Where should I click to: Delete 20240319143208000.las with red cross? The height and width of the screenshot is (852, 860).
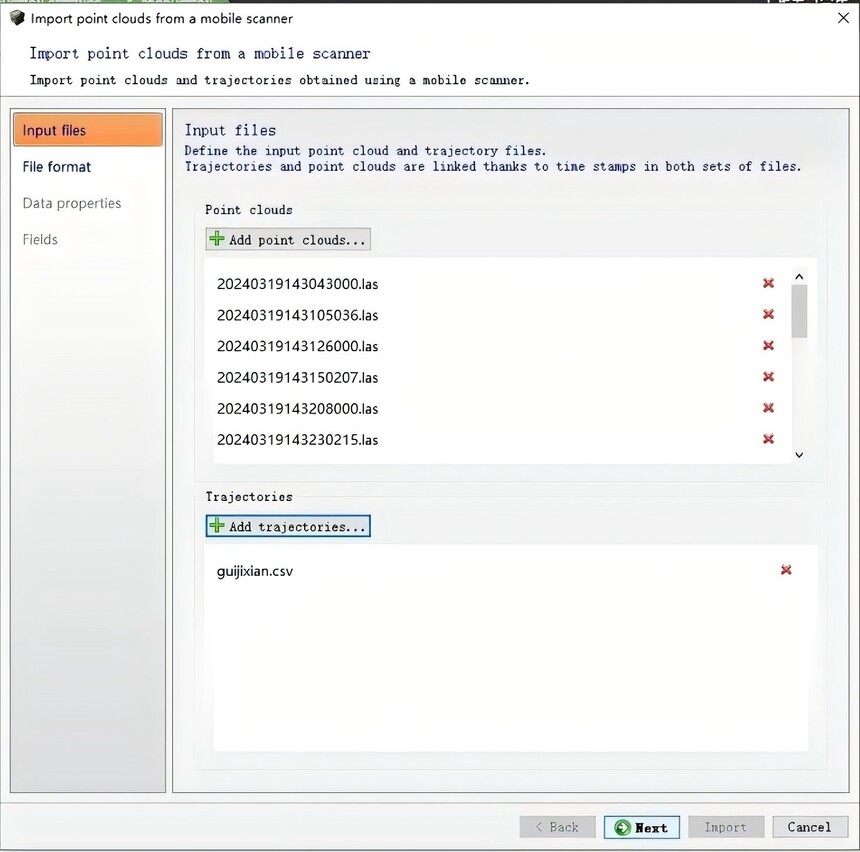click(x=768, y=408)
